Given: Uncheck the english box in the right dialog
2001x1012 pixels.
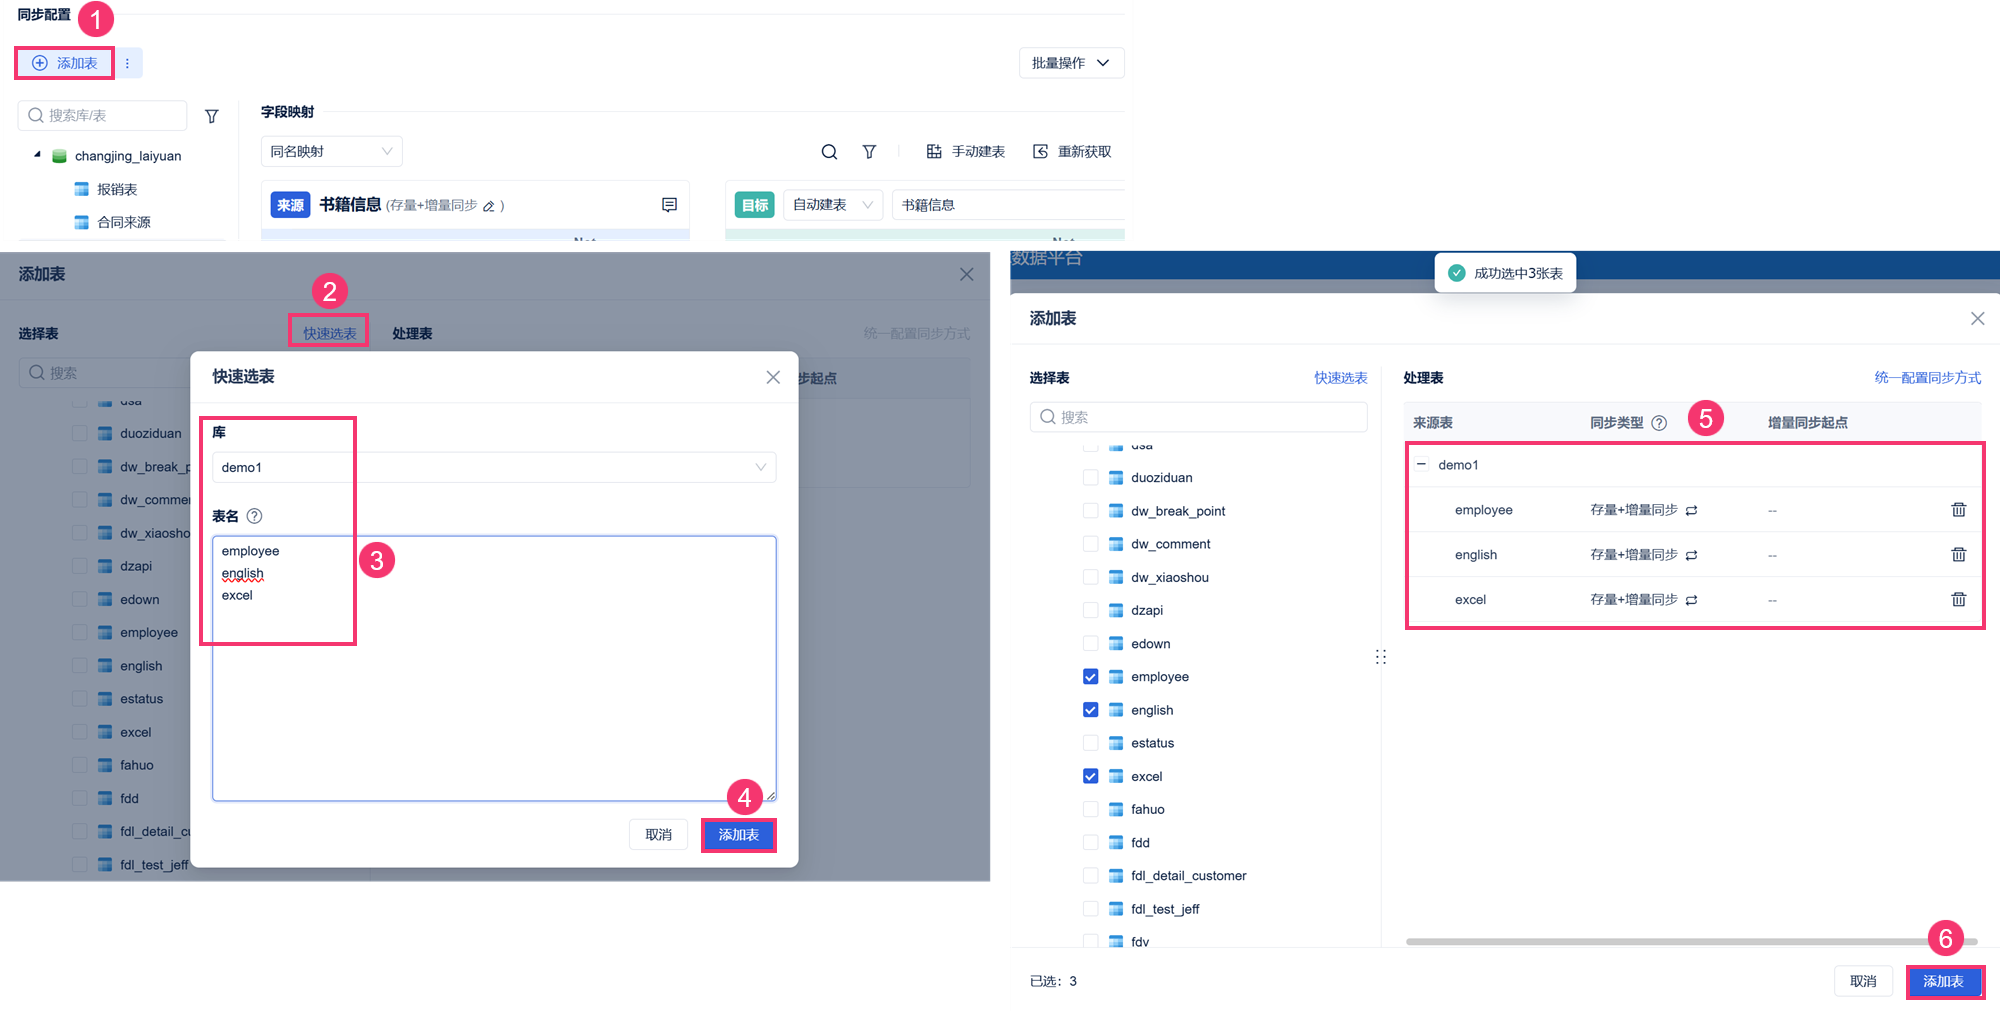Looking at the screenshot, I should point(1090,710).
